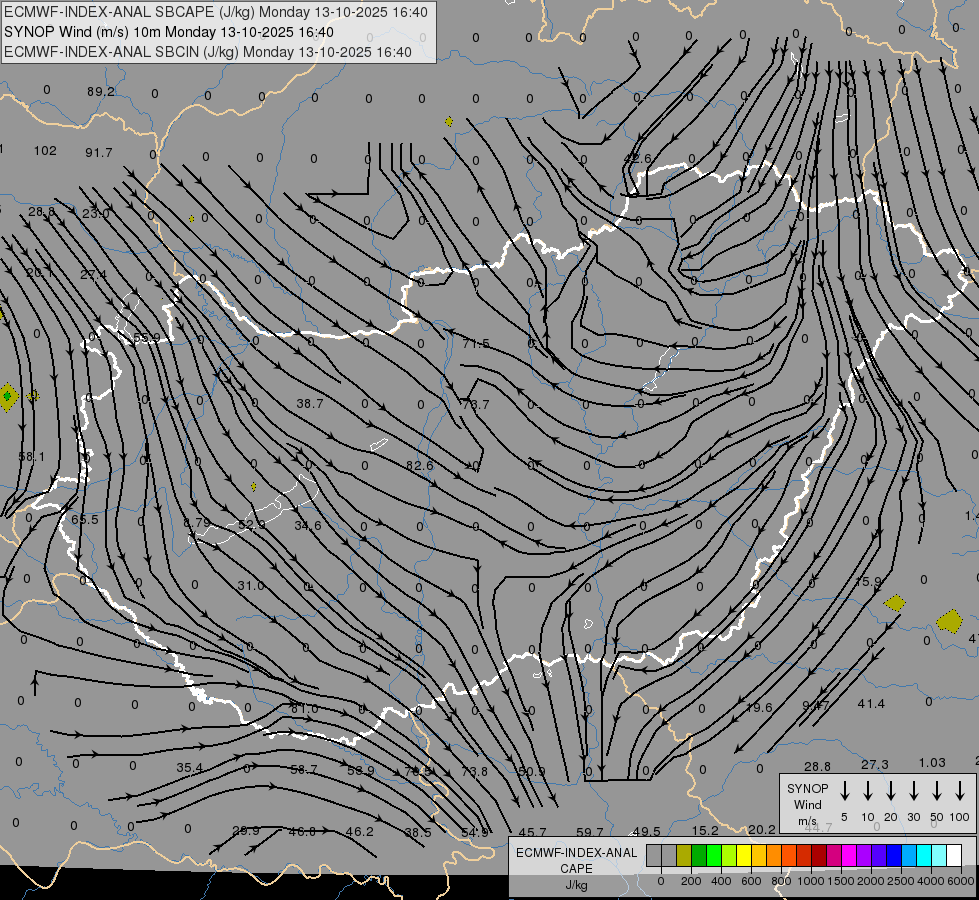Click the 82.6 value on the map

click(419, 465)
